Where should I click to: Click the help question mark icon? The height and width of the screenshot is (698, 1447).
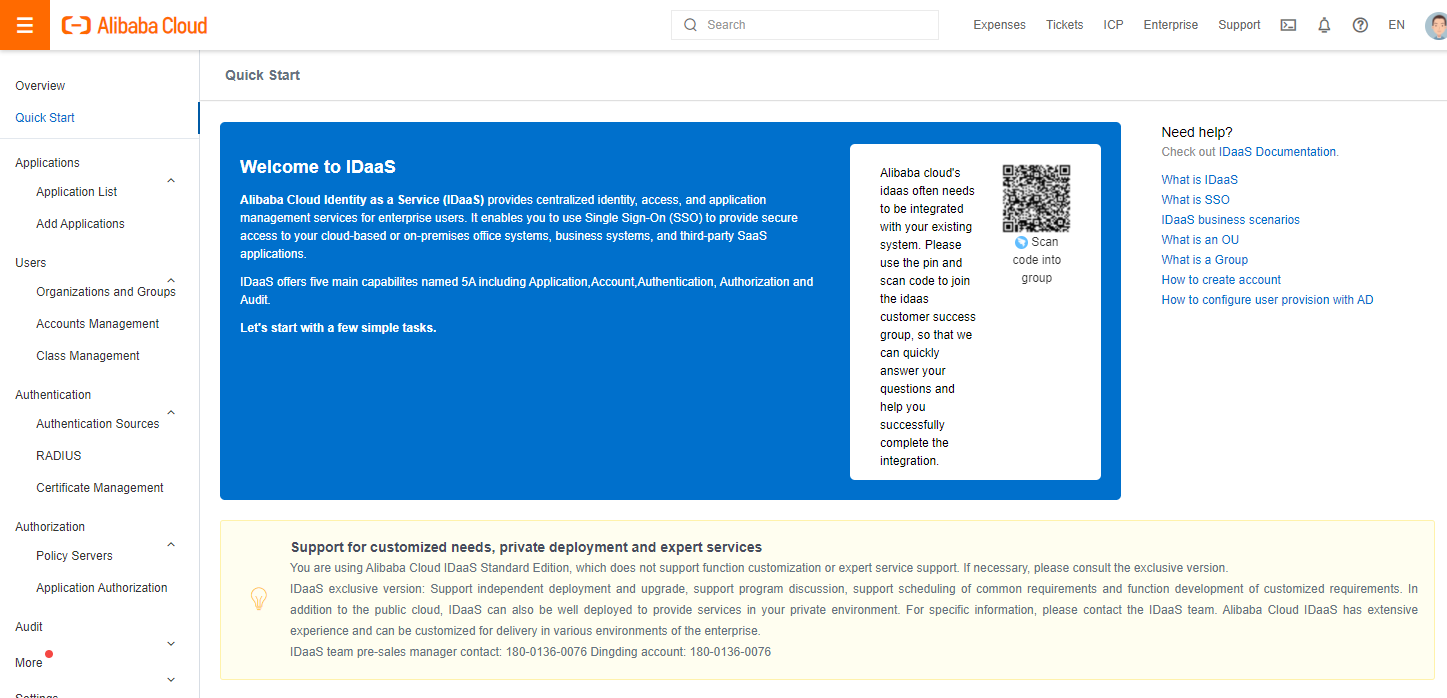pos(1360,25)
